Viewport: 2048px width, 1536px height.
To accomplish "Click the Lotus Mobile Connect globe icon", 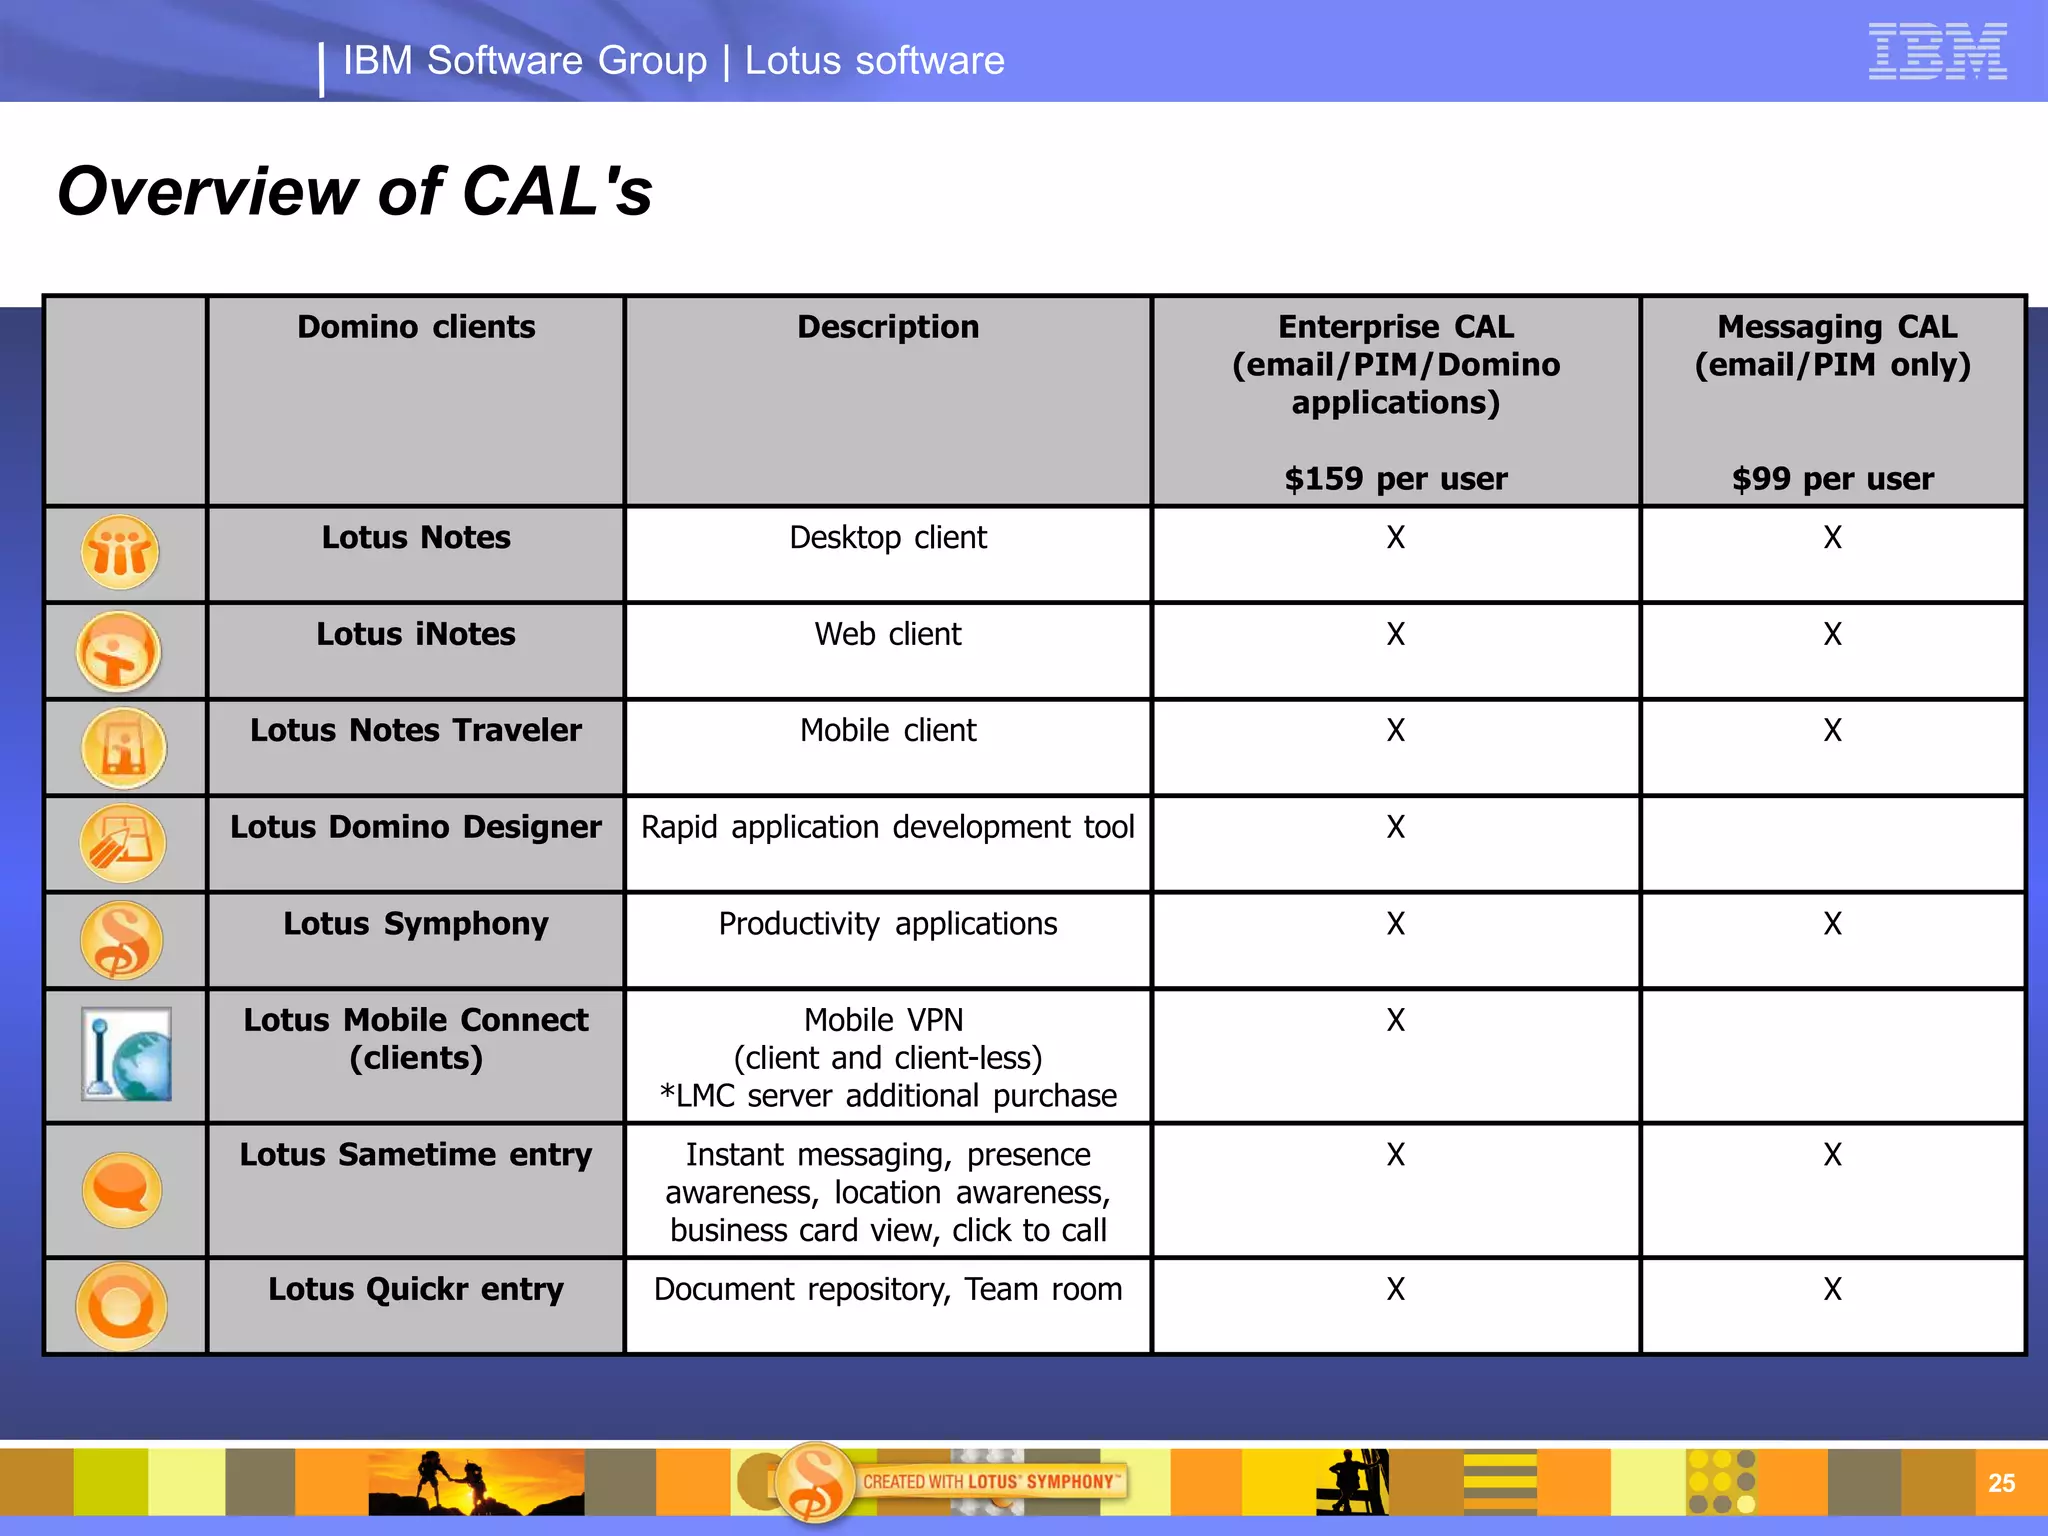I will point(126,1054).
